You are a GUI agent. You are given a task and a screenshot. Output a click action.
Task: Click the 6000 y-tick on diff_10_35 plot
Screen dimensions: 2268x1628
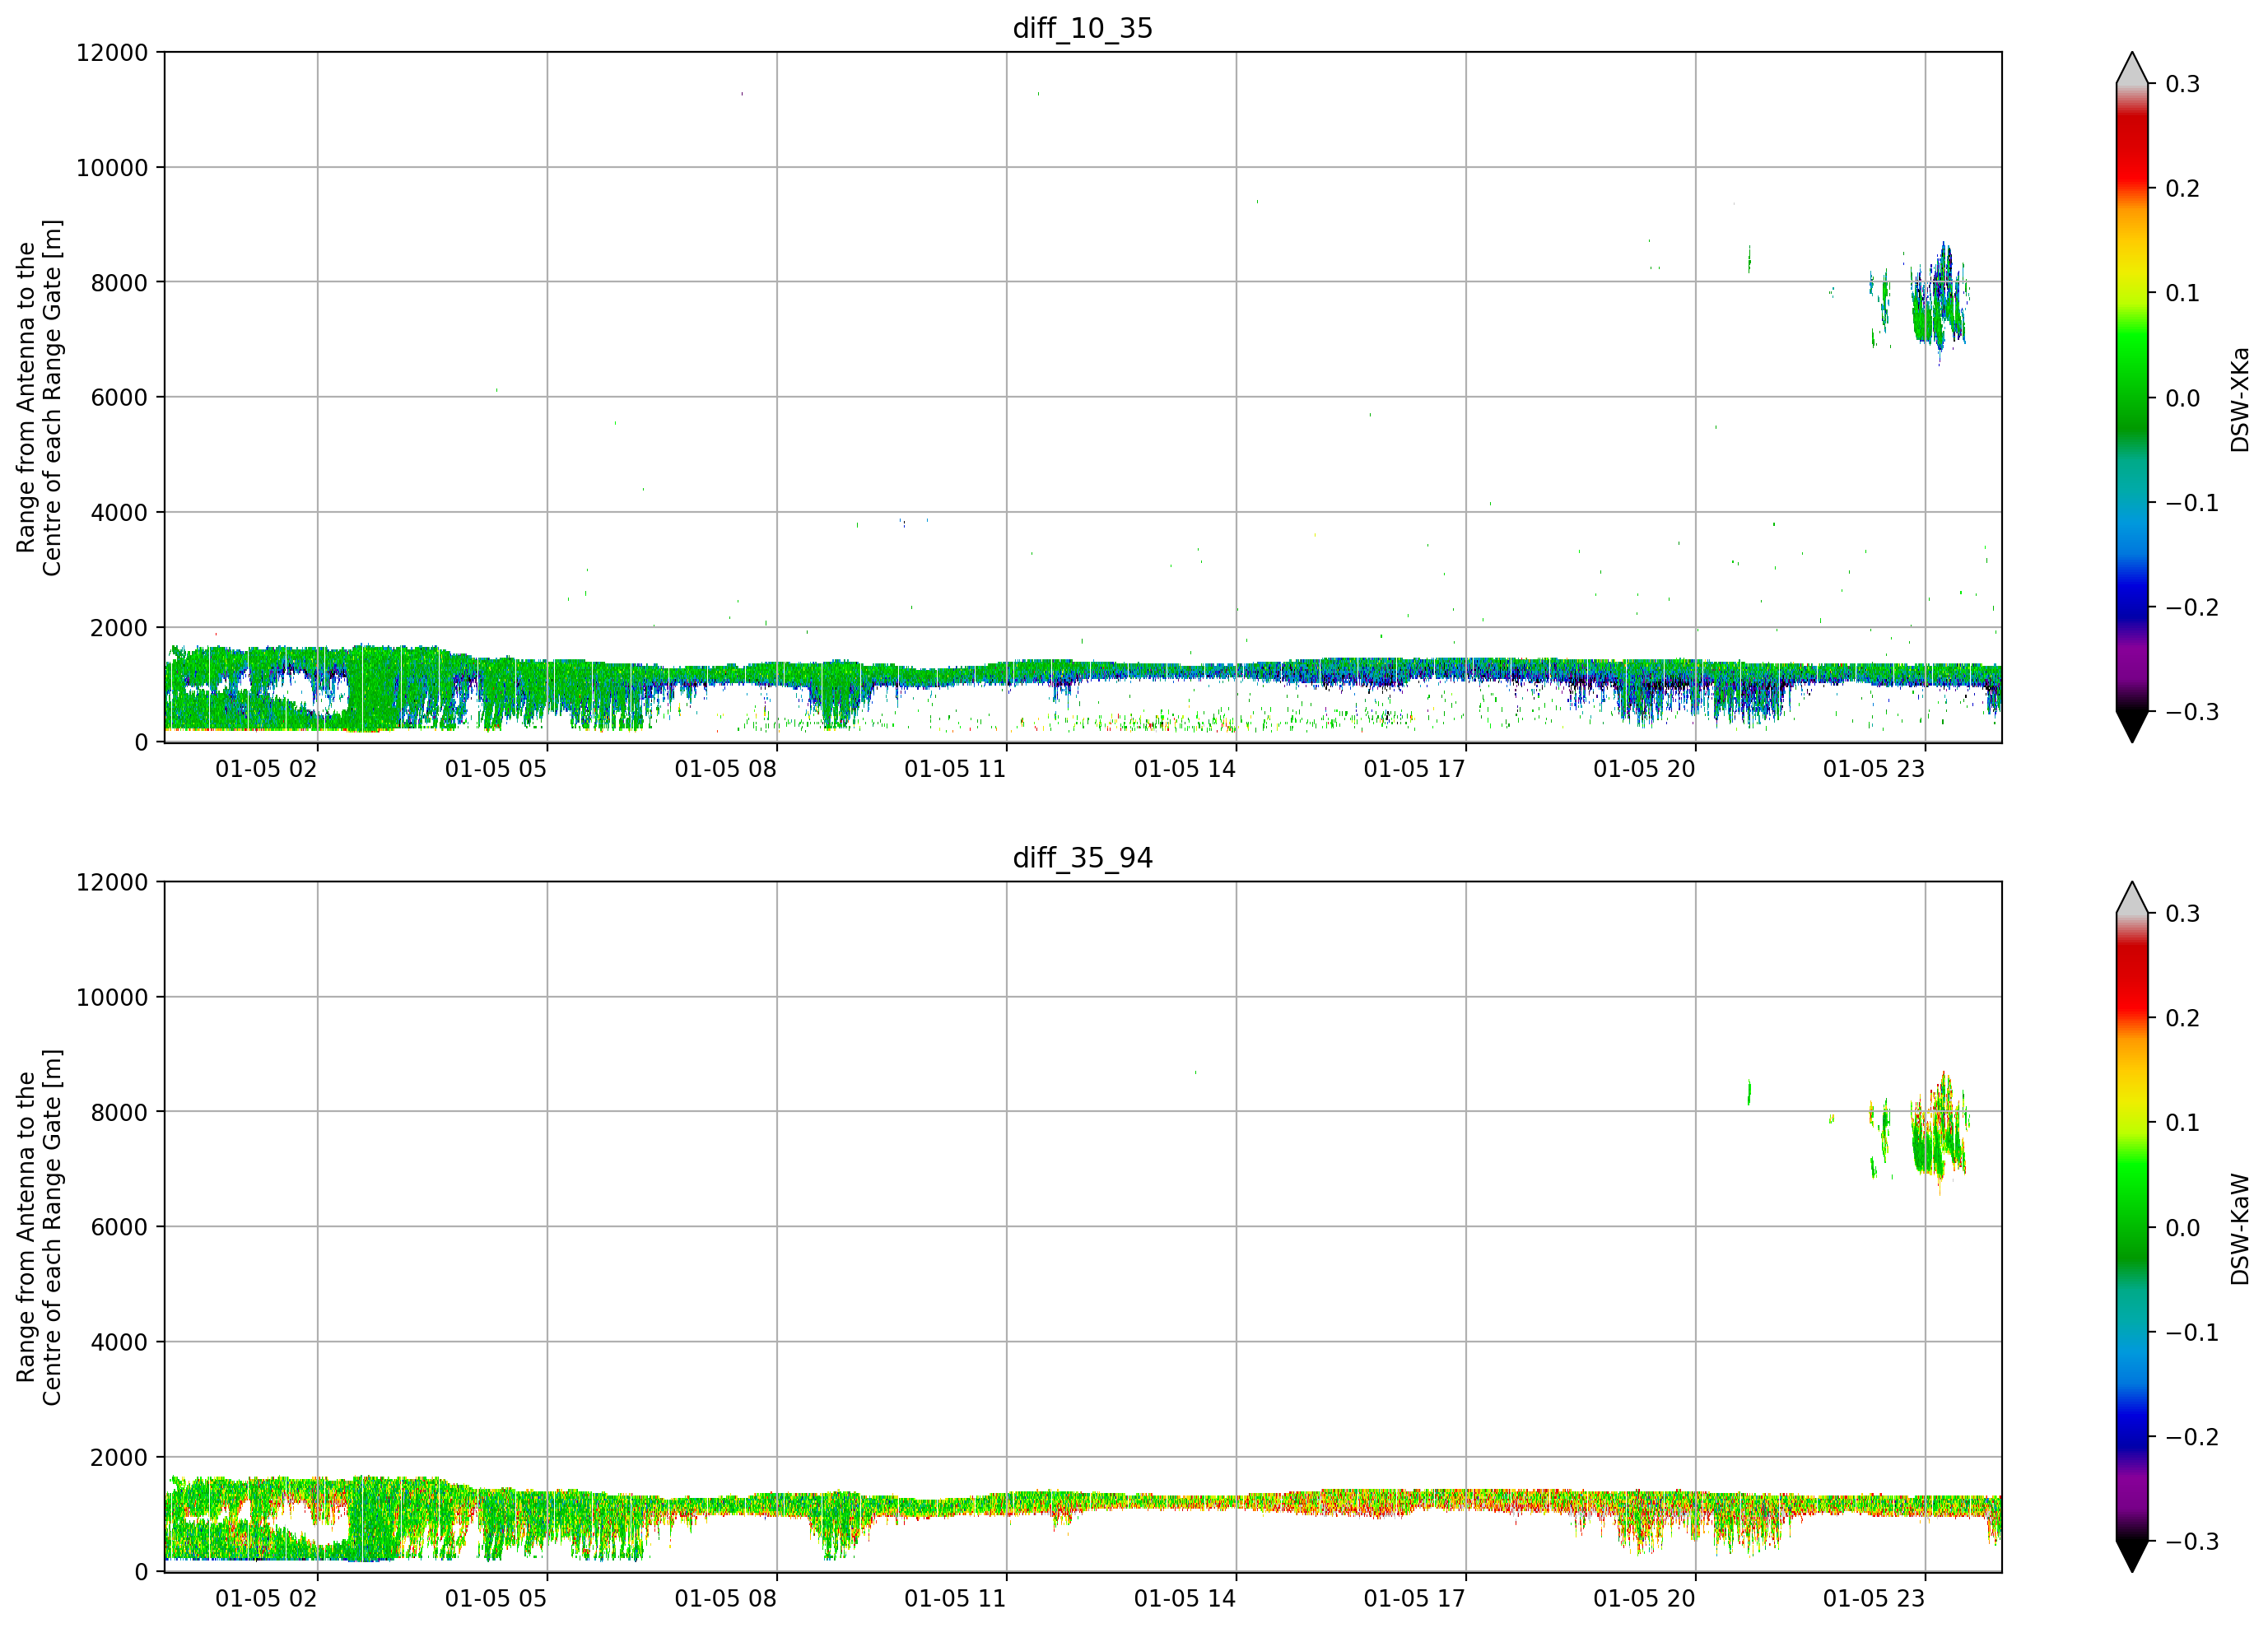point(119,398)
